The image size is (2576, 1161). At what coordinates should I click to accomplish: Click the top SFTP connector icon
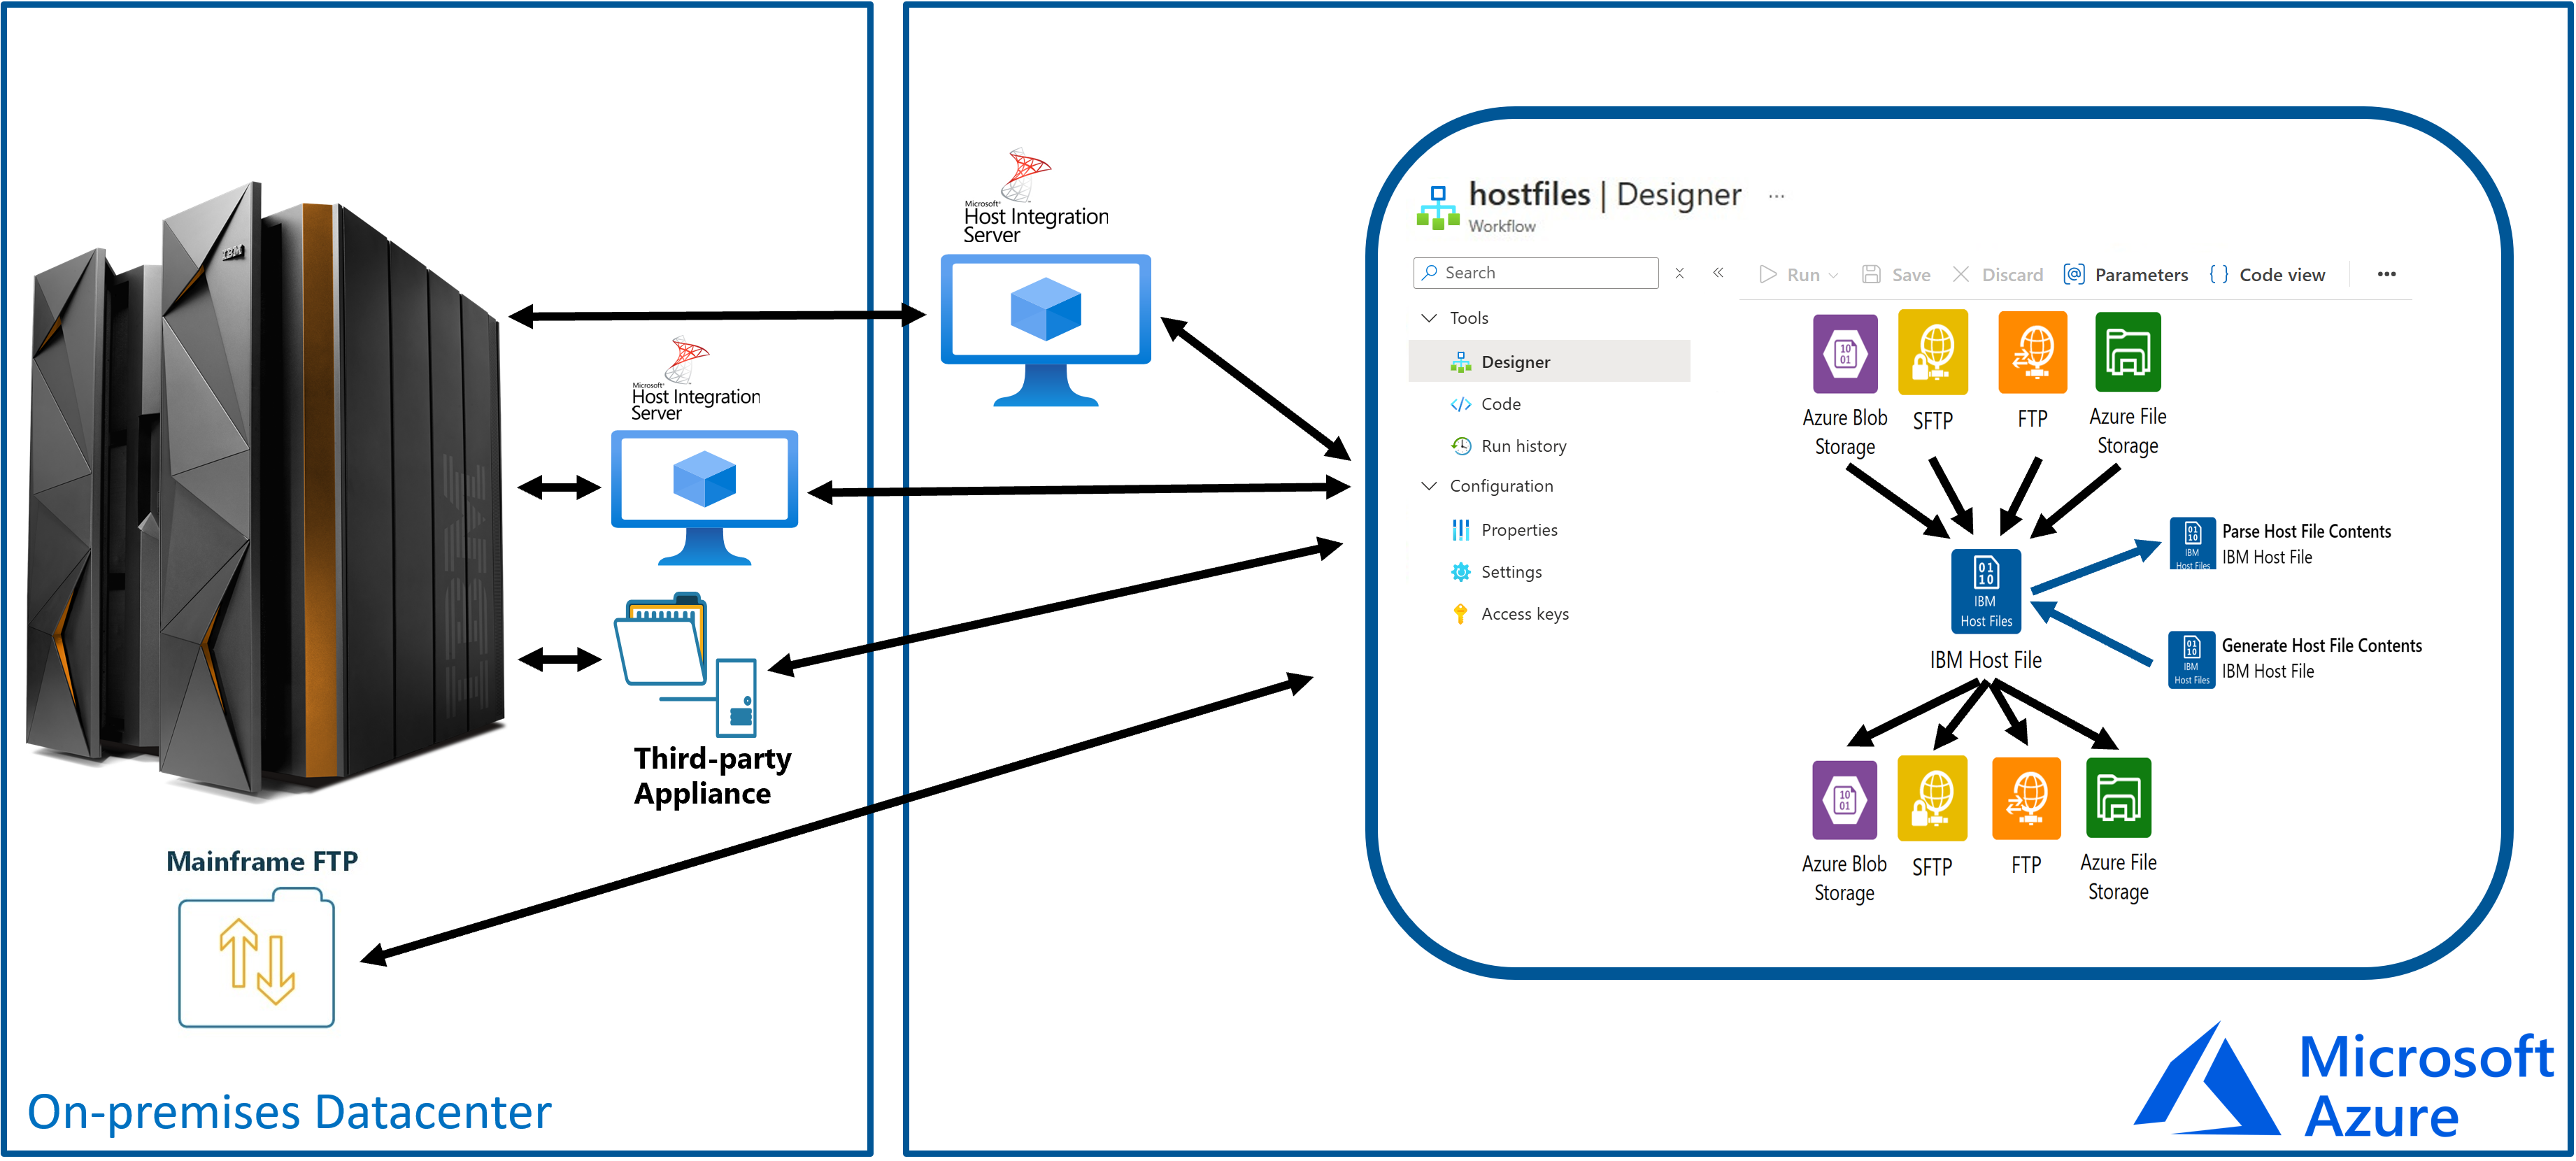pyautogui.click(x=1933, y=352)
